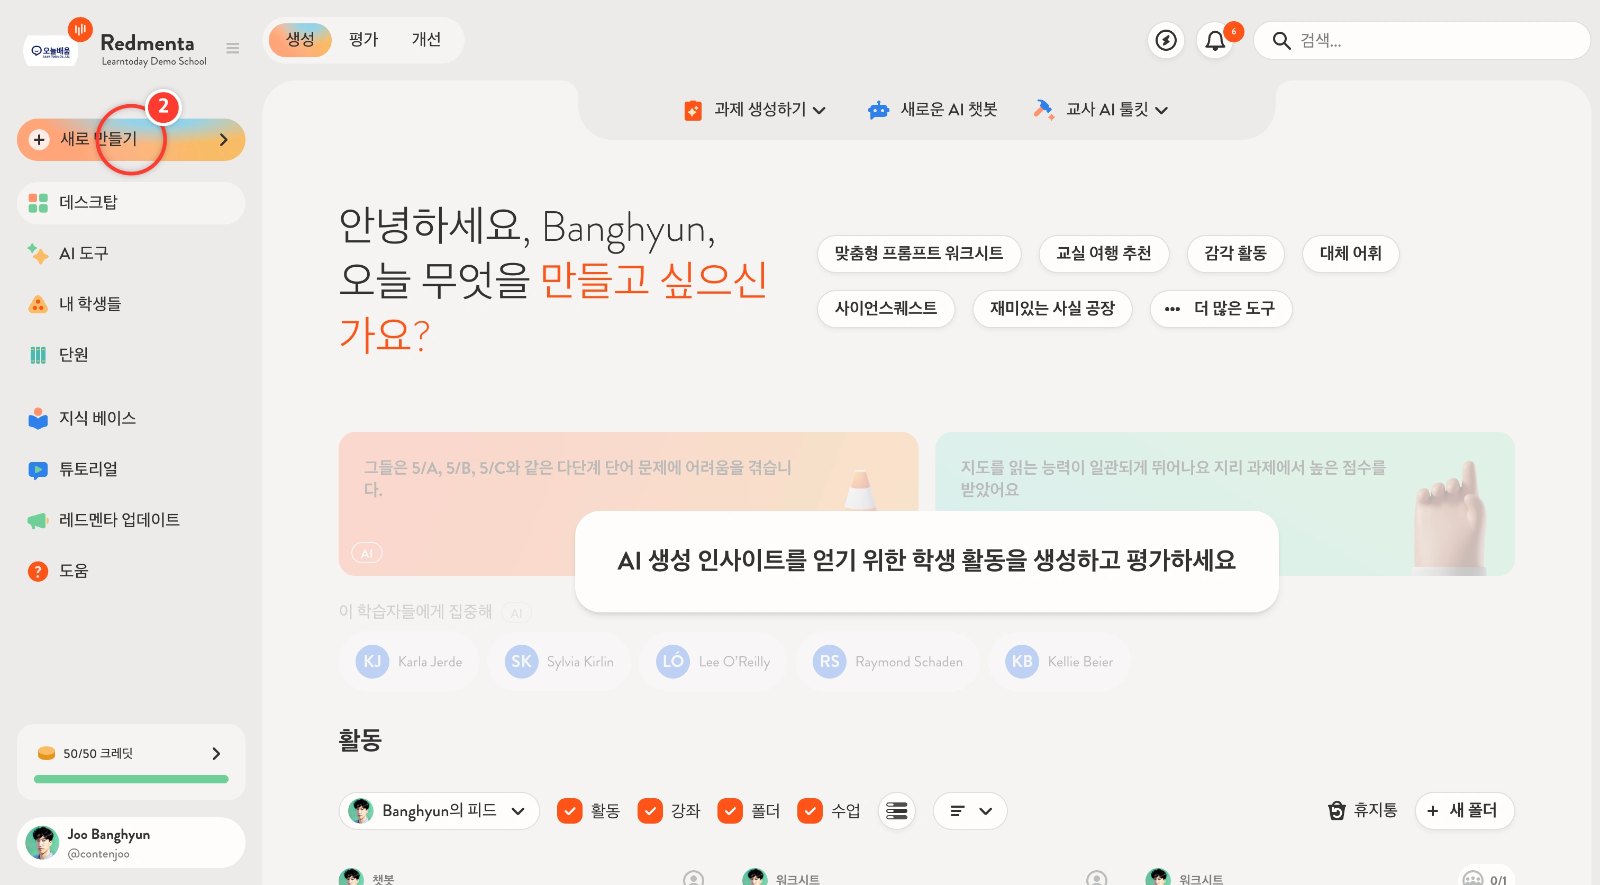Viewport: 1600px width, 885px height.
Task: Toggle the 활동 checkbox
Action: (570, 811)
